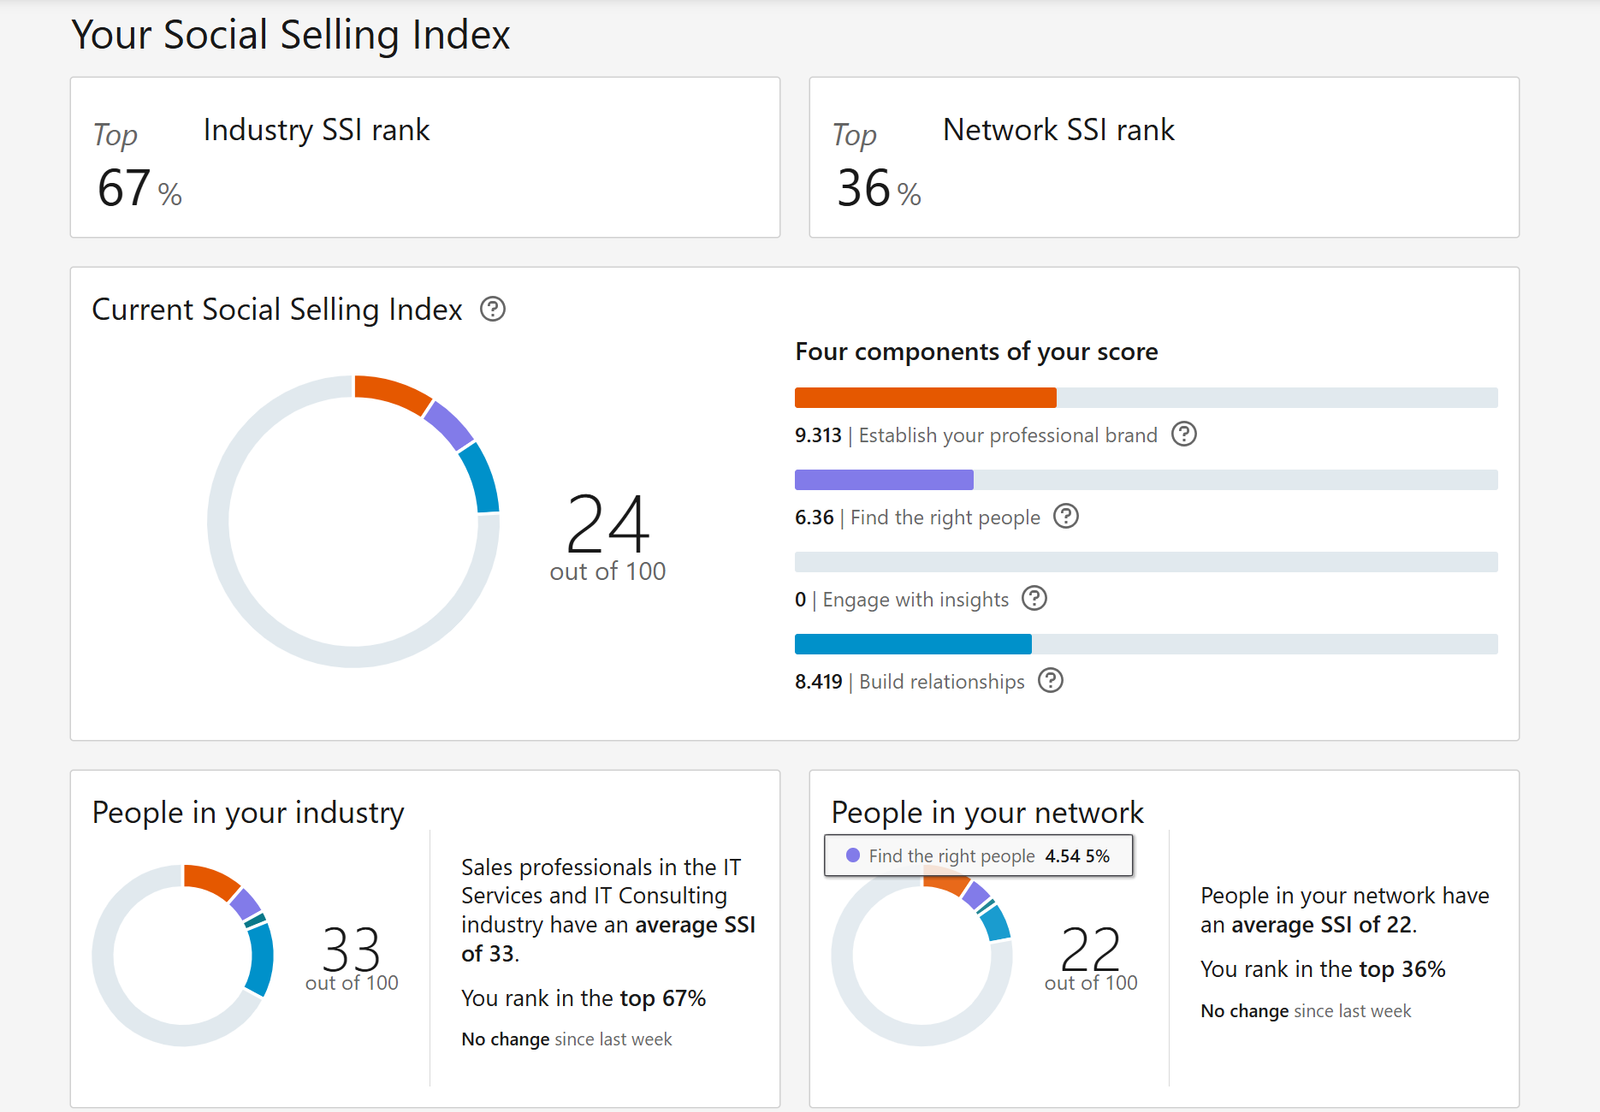Click help icon for Establish your professional brand
This screenshot has height=1112, width=1600.
pos(1184,435)
